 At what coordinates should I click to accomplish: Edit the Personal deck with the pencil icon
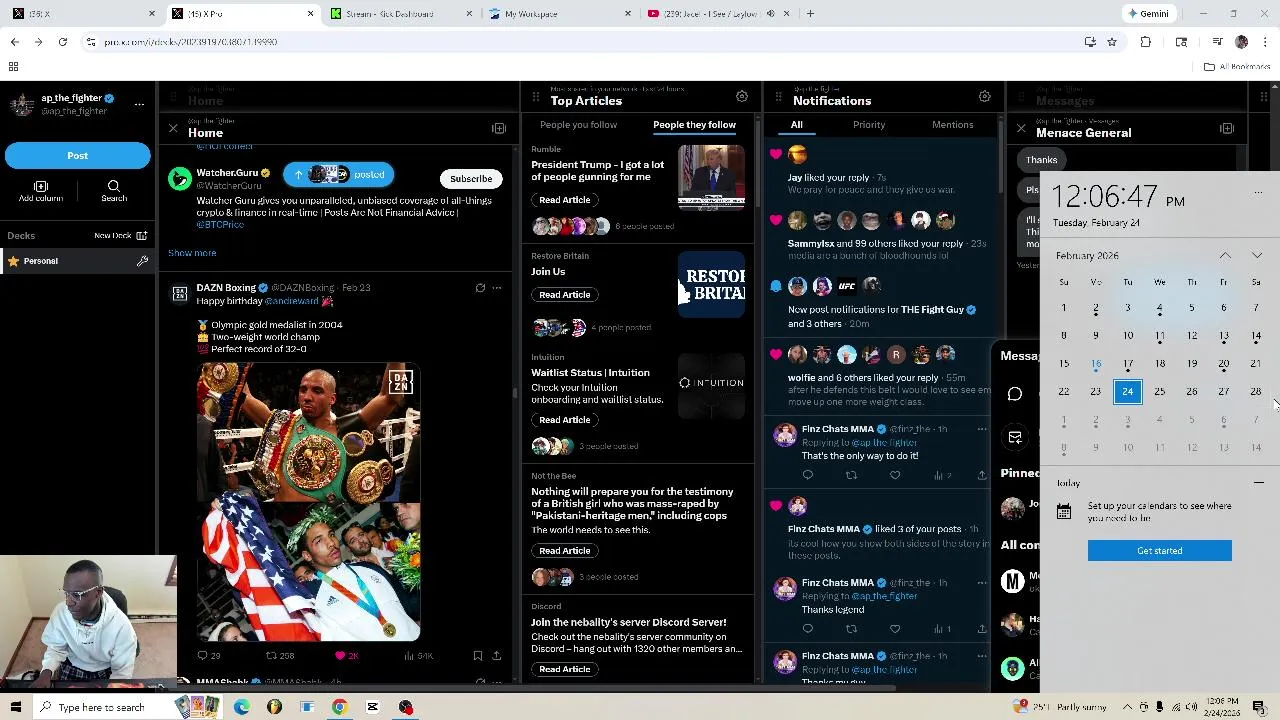(x=142, y=261)
